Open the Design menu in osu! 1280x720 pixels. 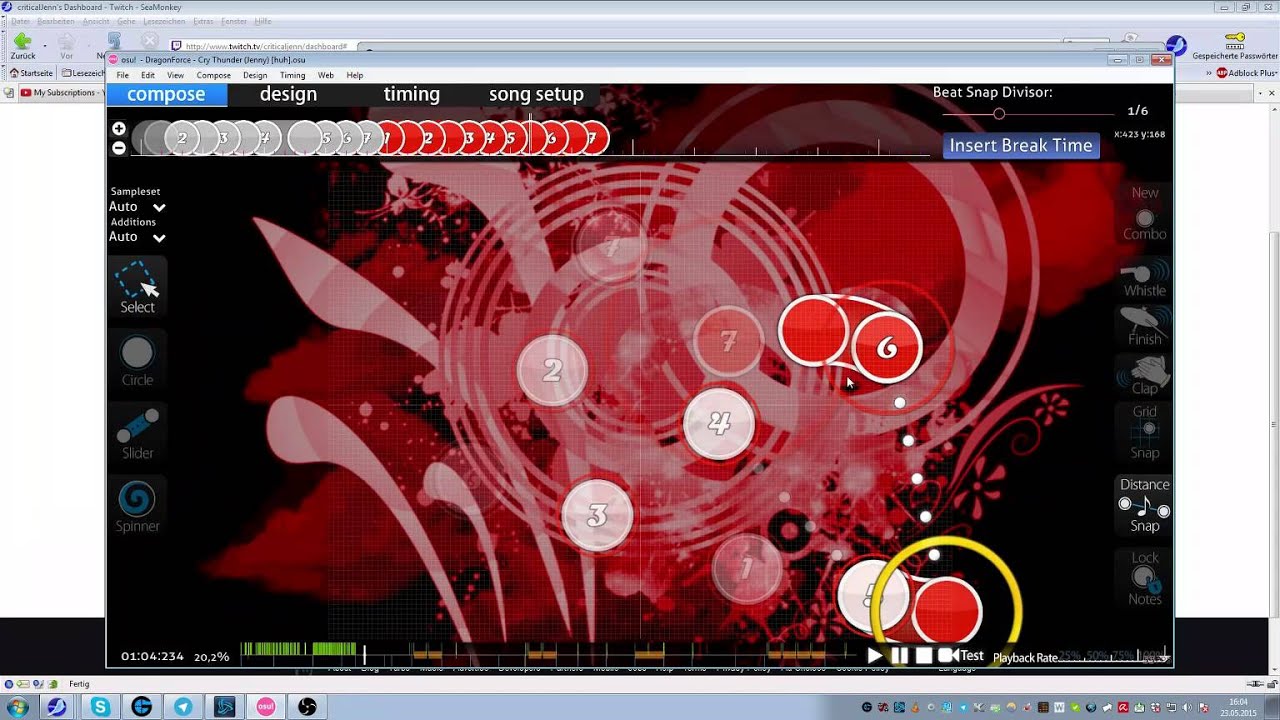(x=255, y=75)
